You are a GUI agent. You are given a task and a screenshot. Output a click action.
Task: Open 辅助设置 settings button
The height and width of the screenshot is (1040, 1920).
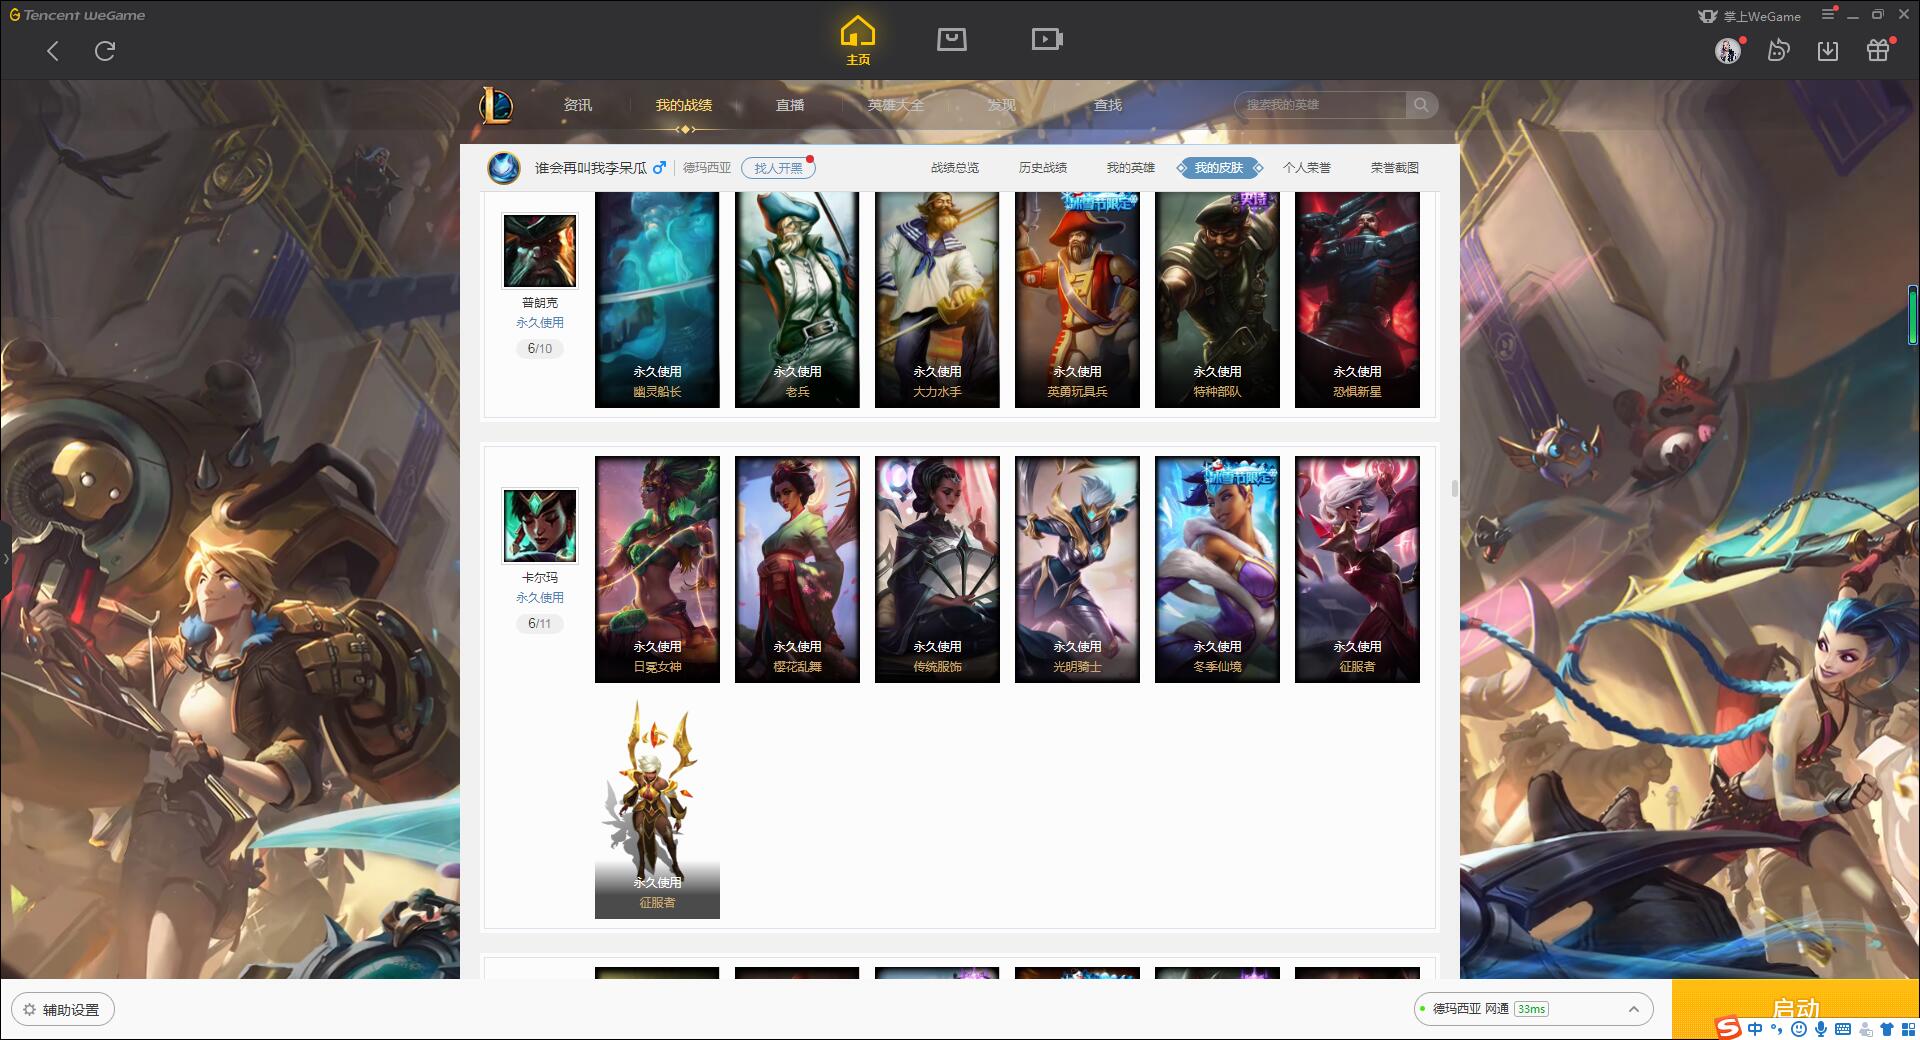click(63, 1010)
